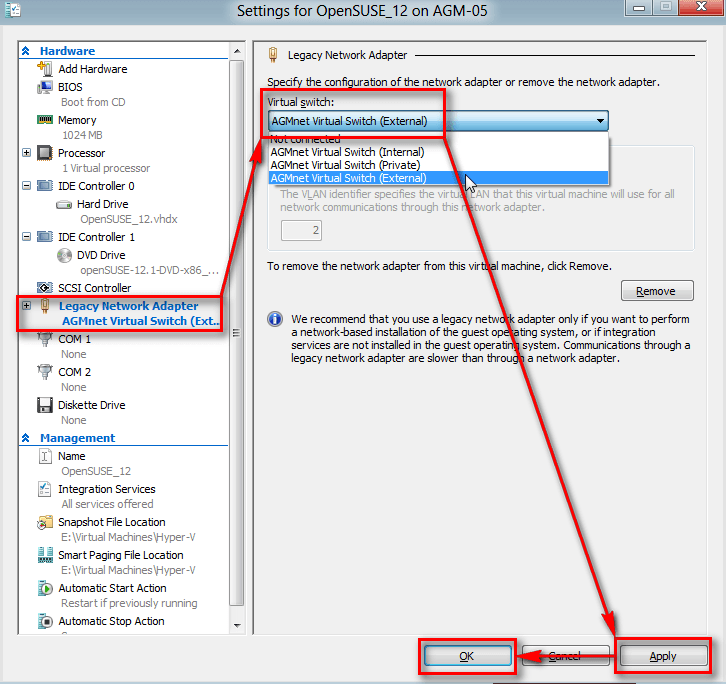Click the Add Hardware icon
The width and height of the screenshot is (726, 684).
(x=44, y=69)
